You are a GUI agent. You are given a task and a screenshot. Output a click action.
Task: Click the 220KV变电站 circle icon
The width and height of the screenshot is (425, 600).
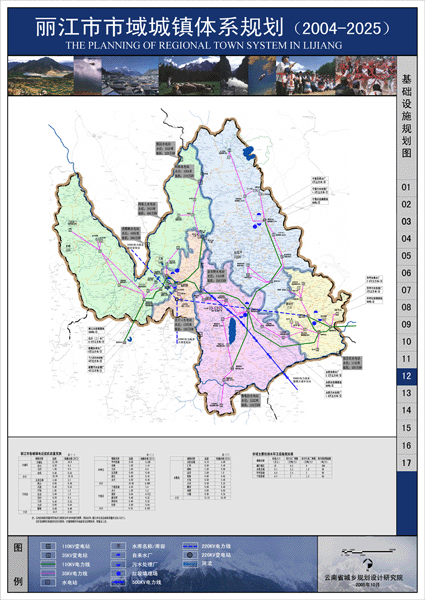[191, 555]
